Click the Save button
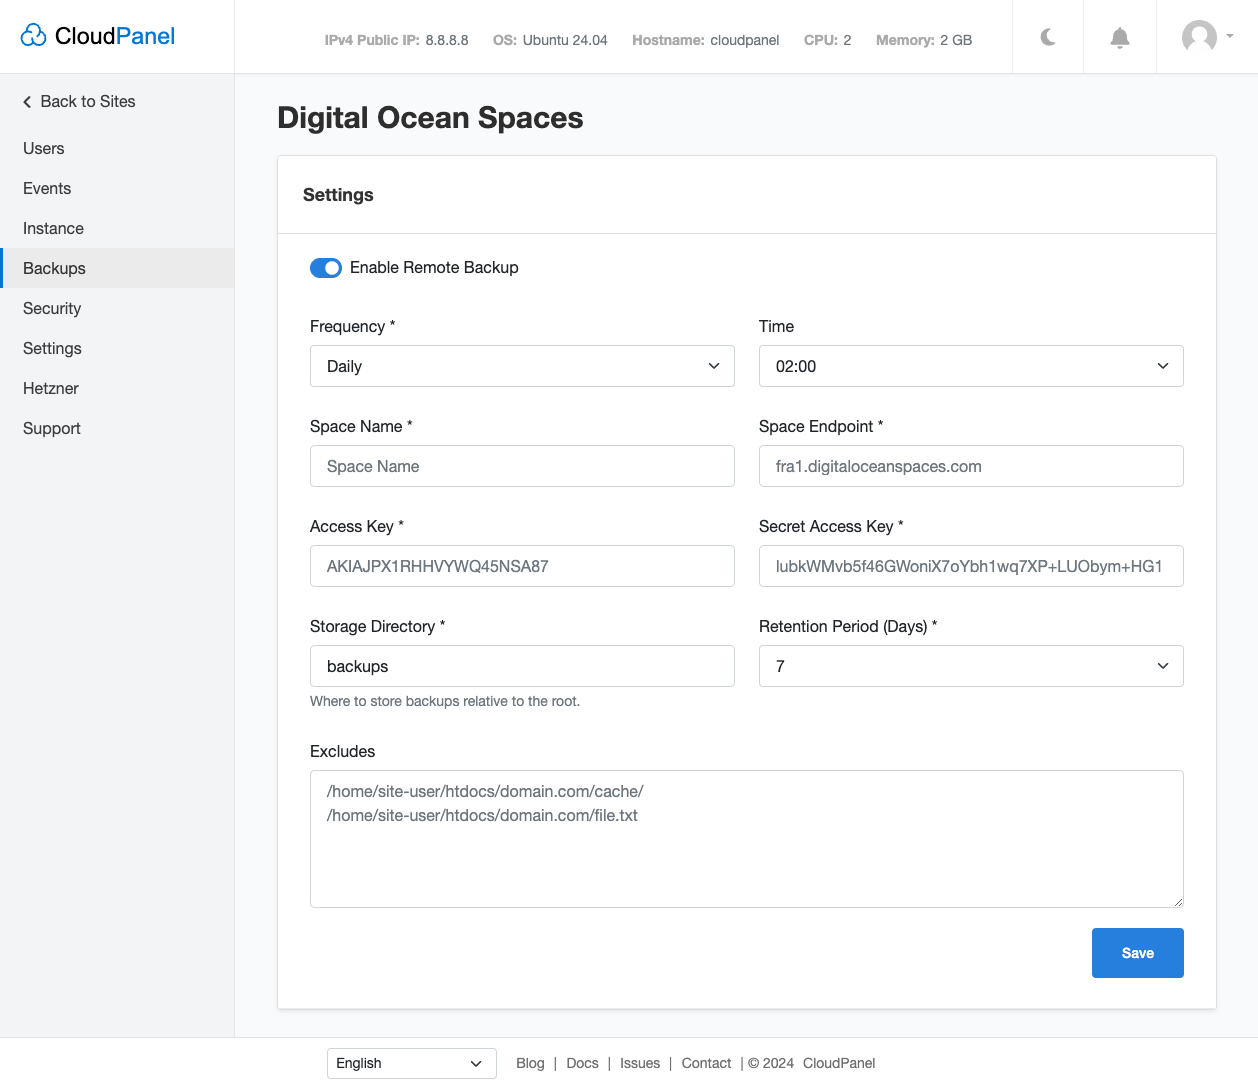Image resolution: width=1258 pixels, height=1089 pixels. point(1137,953)
